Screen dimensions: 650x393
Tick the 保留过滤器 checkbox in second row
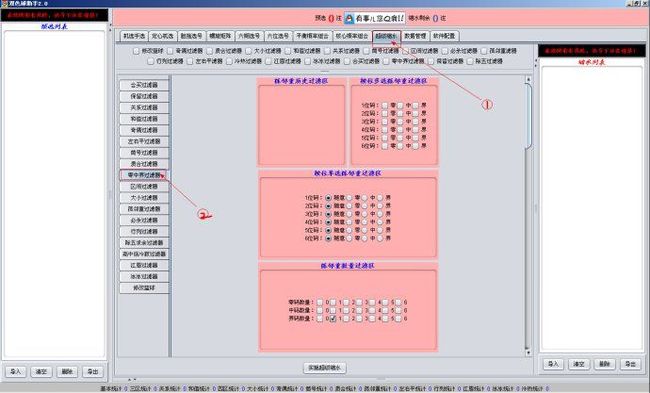[x=430, y=61]
